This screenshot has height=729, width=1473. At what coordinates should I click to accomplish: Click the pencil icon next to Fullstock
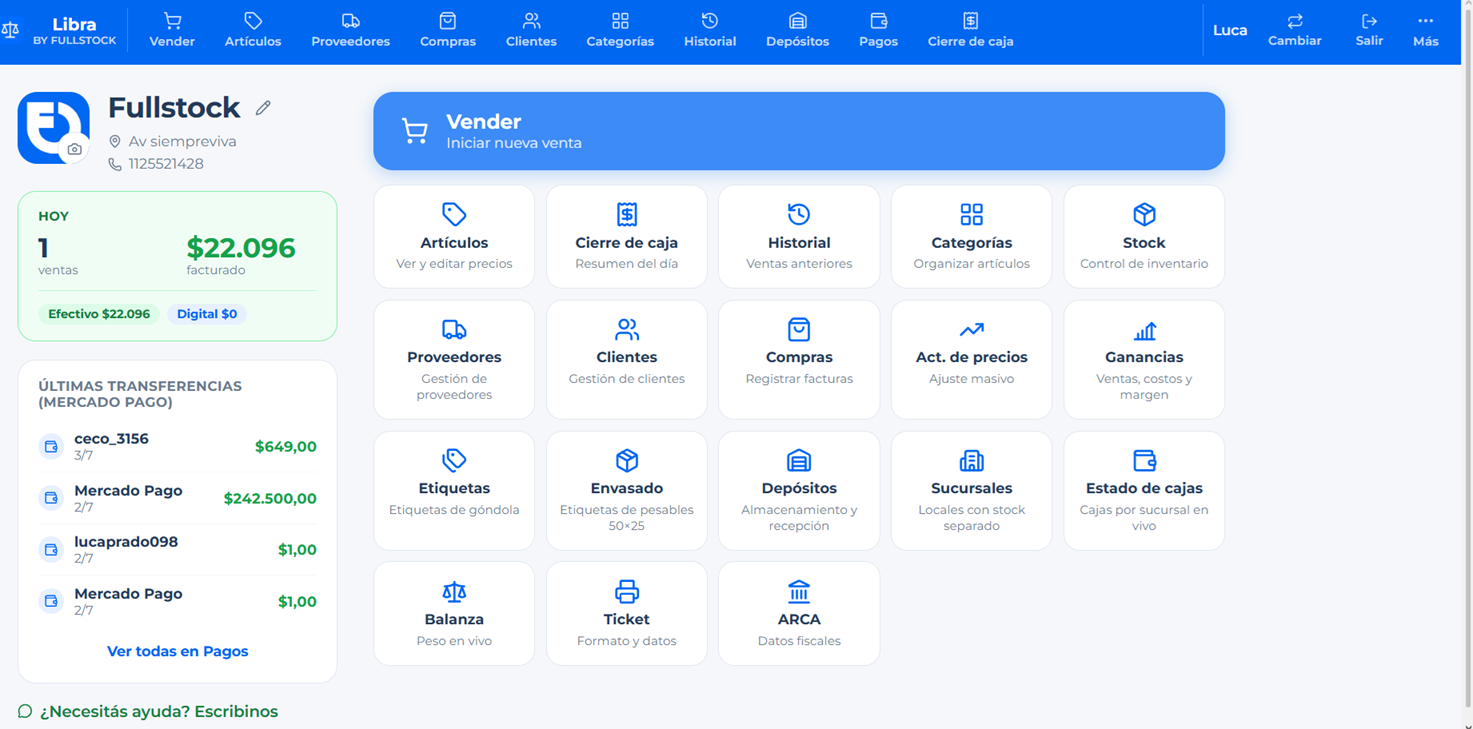pyautogui.click(x=263, y=108)
